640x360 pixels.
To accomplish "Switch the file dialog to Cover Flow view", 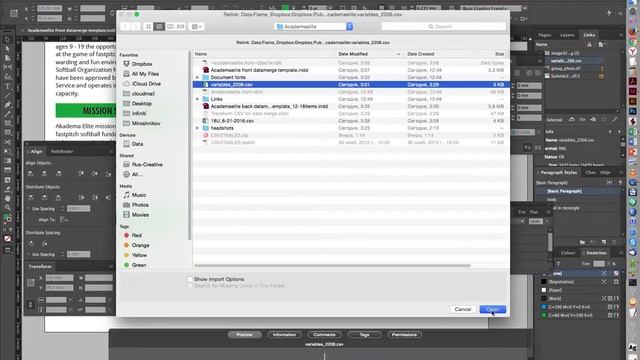I will pyautogui.click(x=180, y=27).
